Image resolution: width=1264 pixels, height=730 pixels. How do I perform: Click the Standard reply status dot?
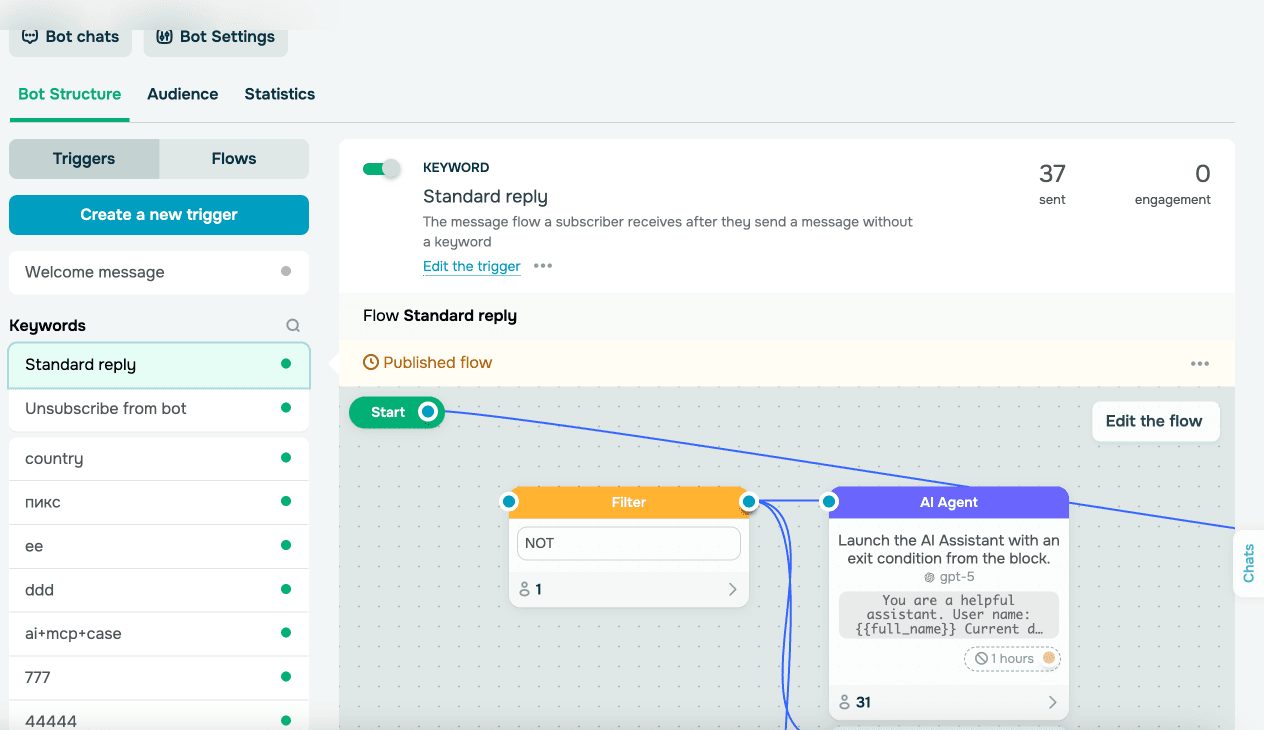click(286, 364)
